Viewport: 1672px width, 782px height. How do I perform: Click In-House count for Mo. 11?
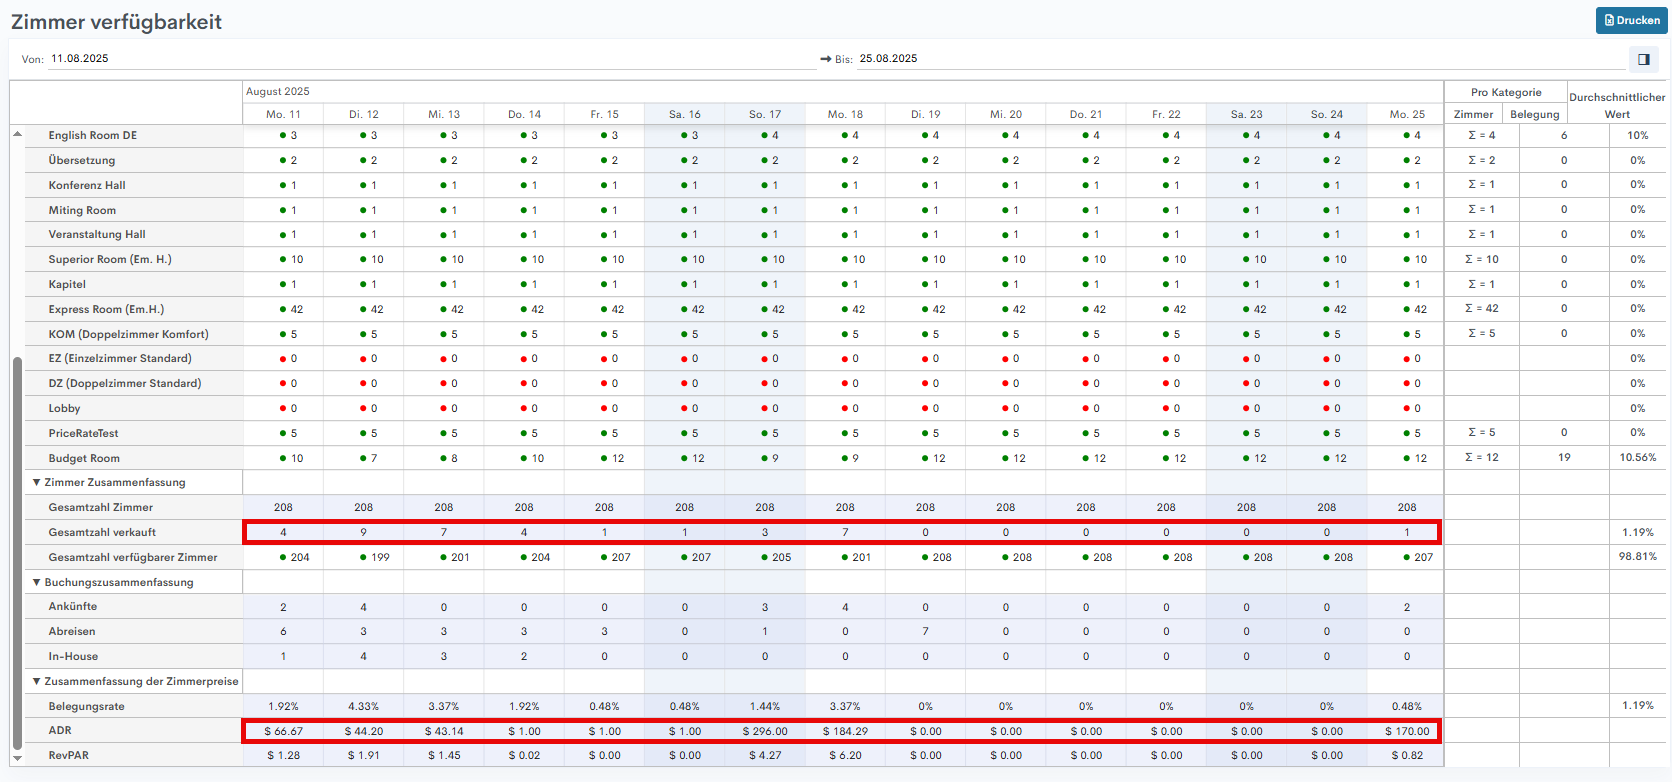click(x=283, y=656)
